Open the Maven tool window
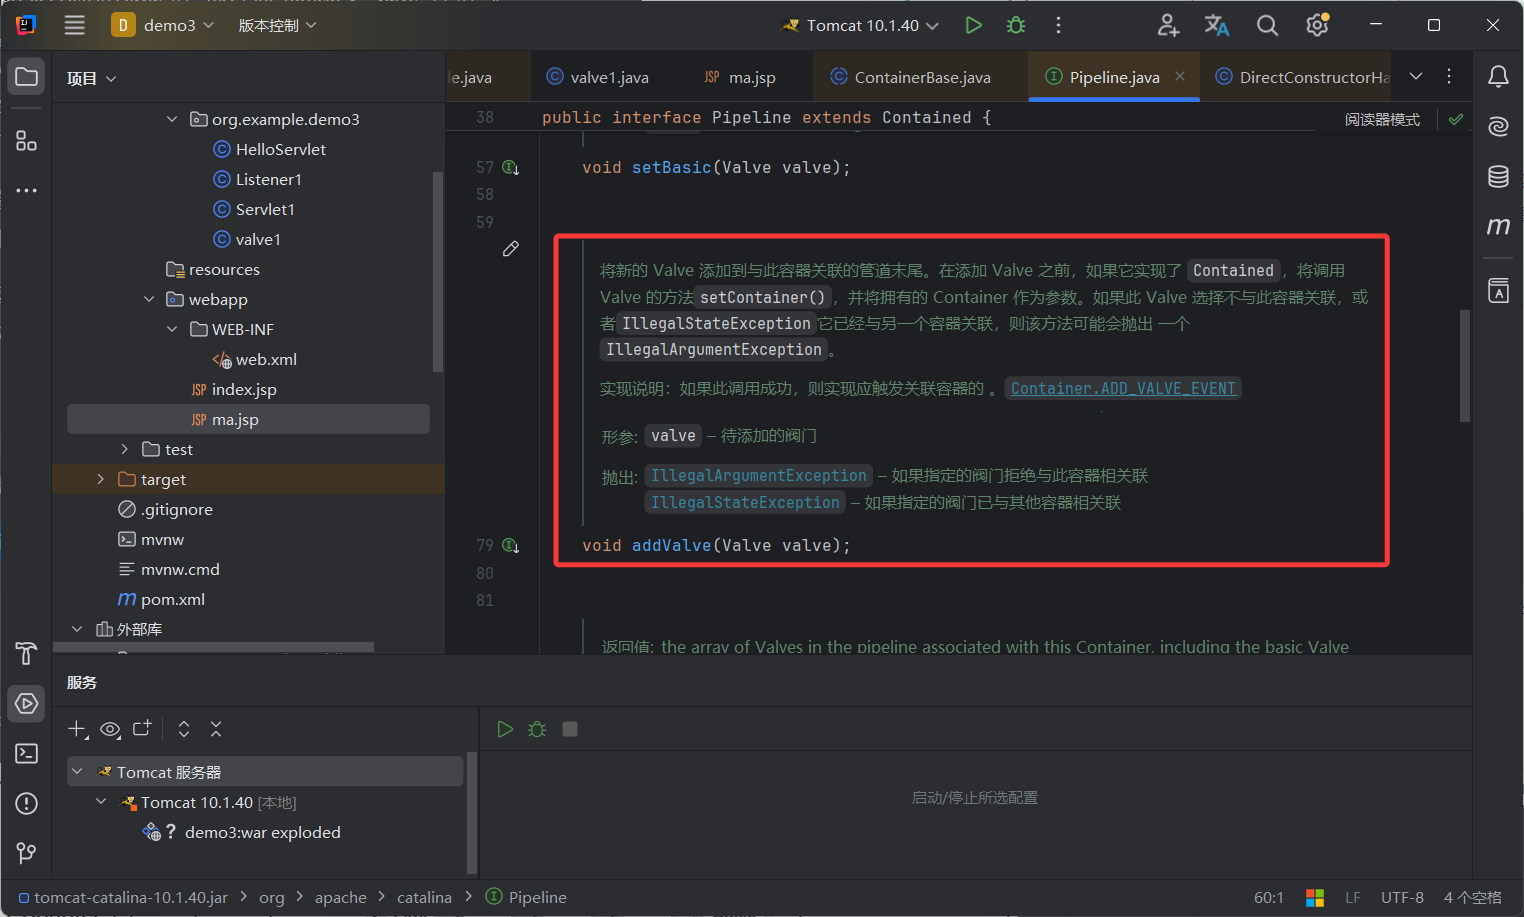This screenshot has height=917, width=1524. pyautogui.click(x=1498, y=227)
